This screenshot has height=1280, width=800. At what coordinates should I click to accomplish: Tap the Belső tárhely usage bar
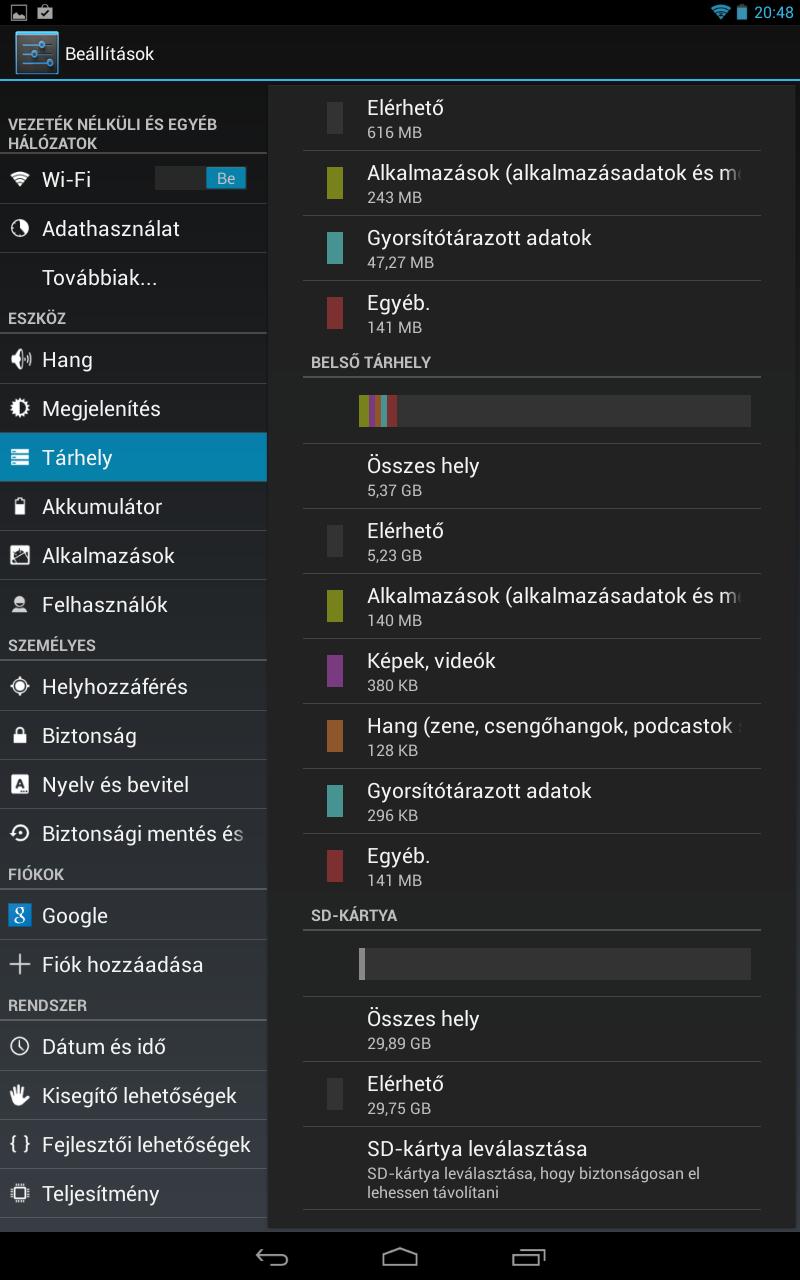[x=555, y=411]
